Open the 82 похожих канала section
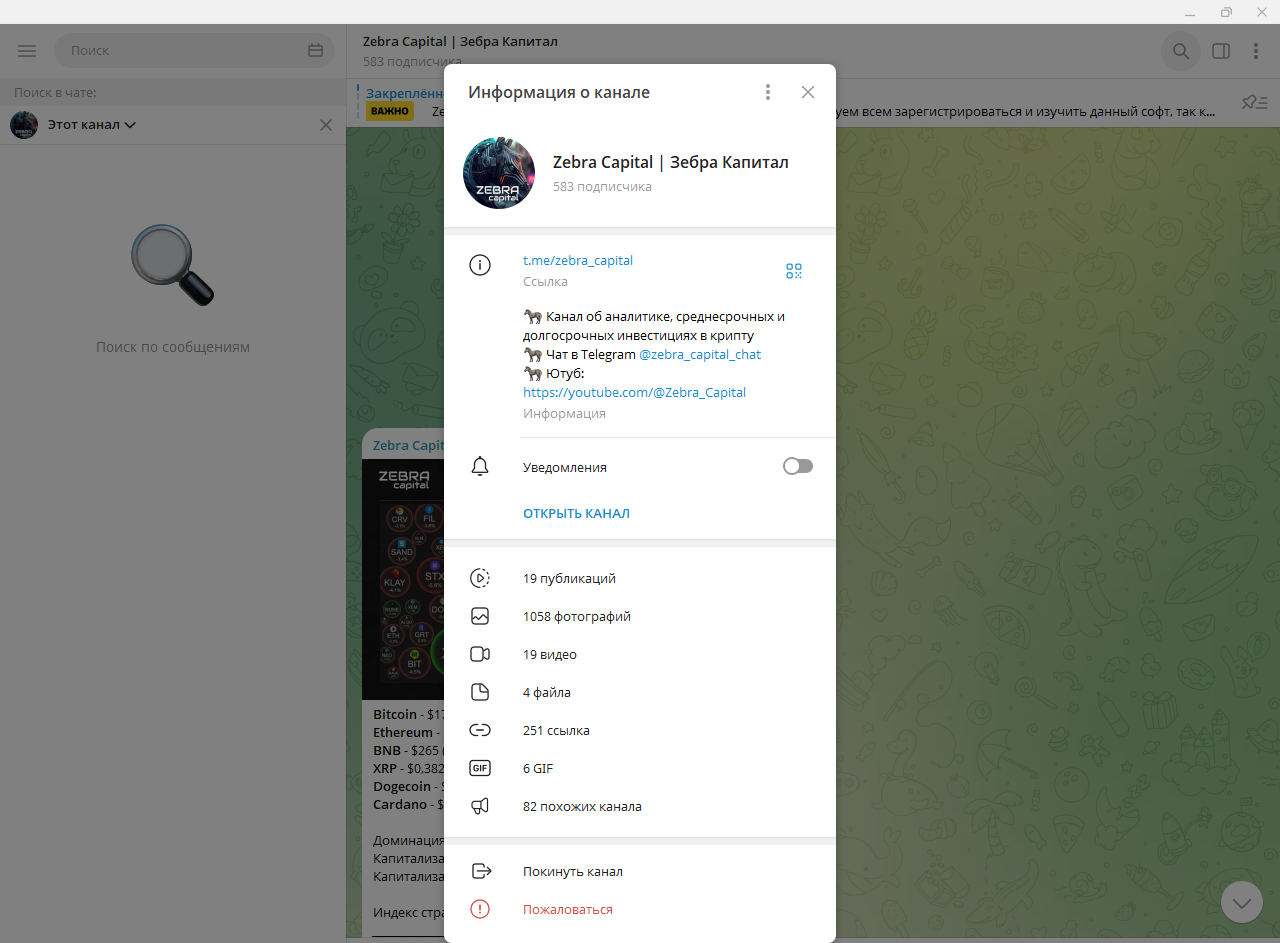Screen dimensions: 1280x943 click(640, 806)
